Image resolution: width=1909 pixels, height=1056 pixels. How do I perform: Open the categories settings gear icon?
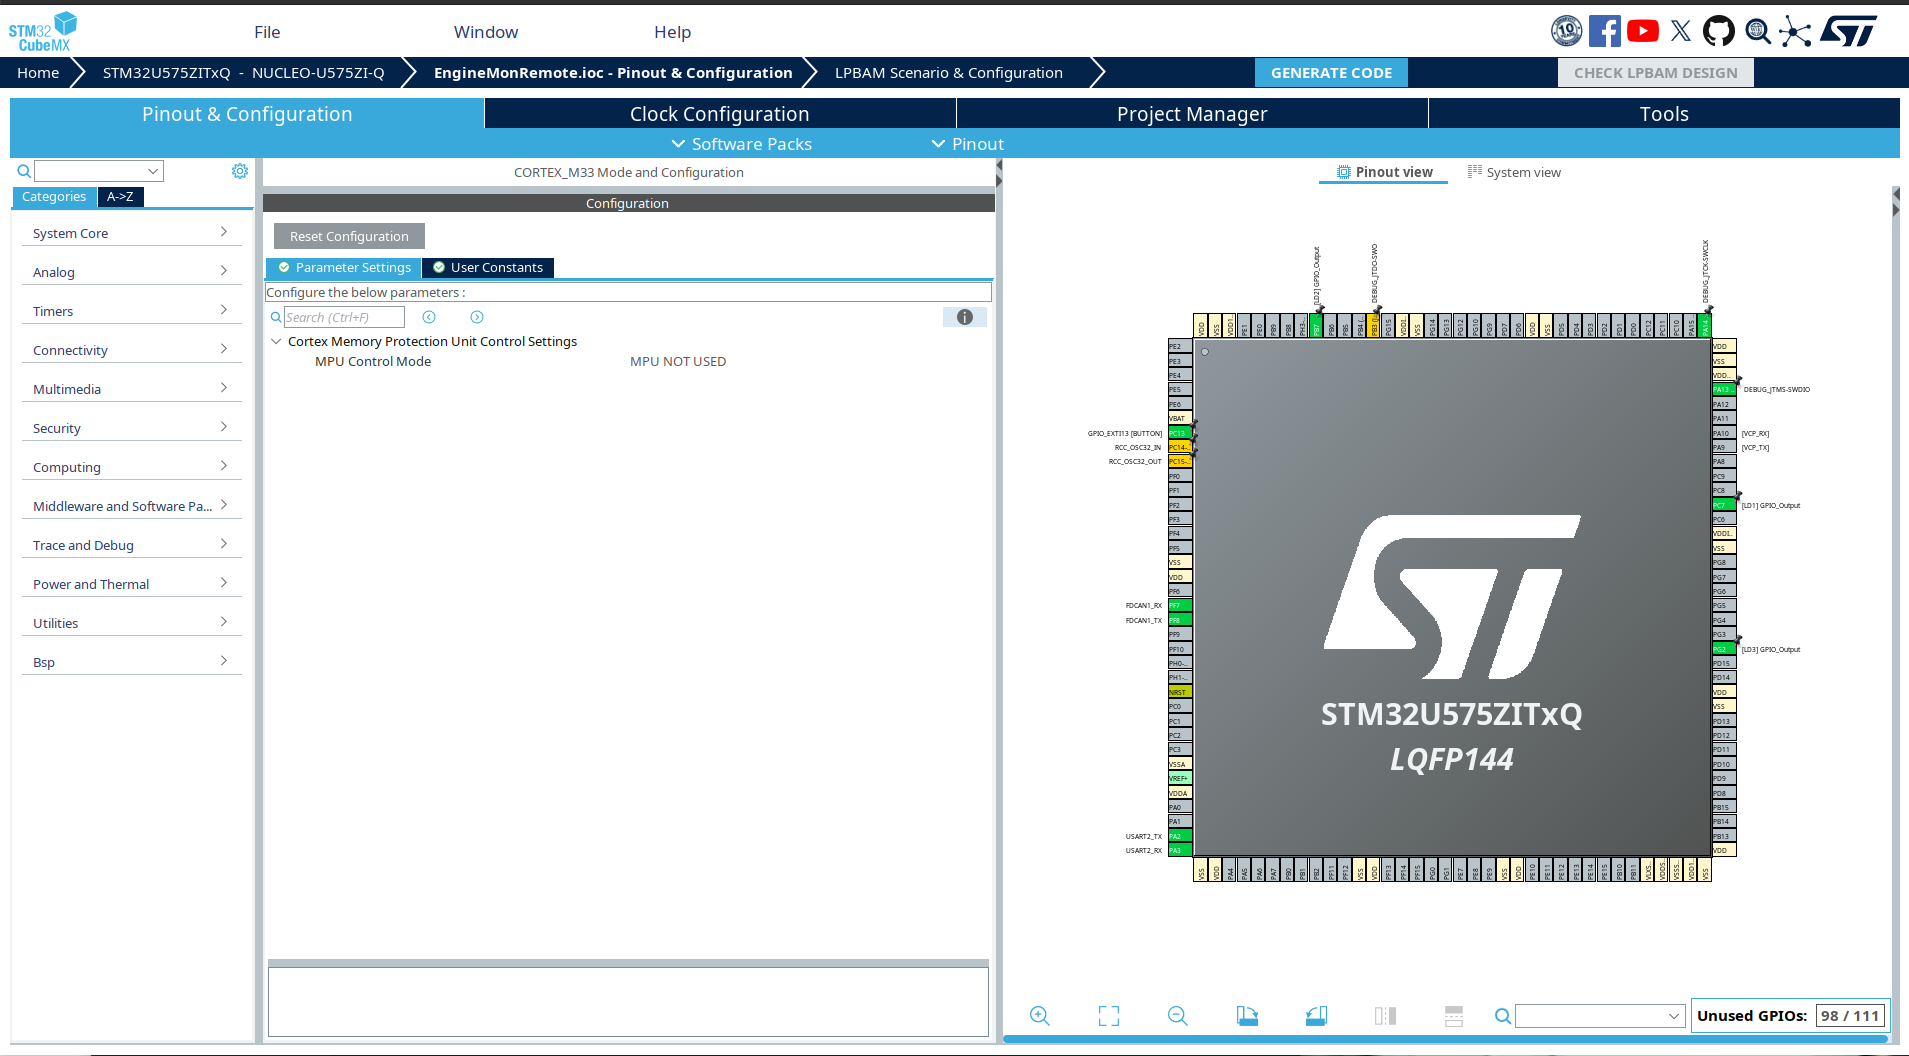[240, 170]
